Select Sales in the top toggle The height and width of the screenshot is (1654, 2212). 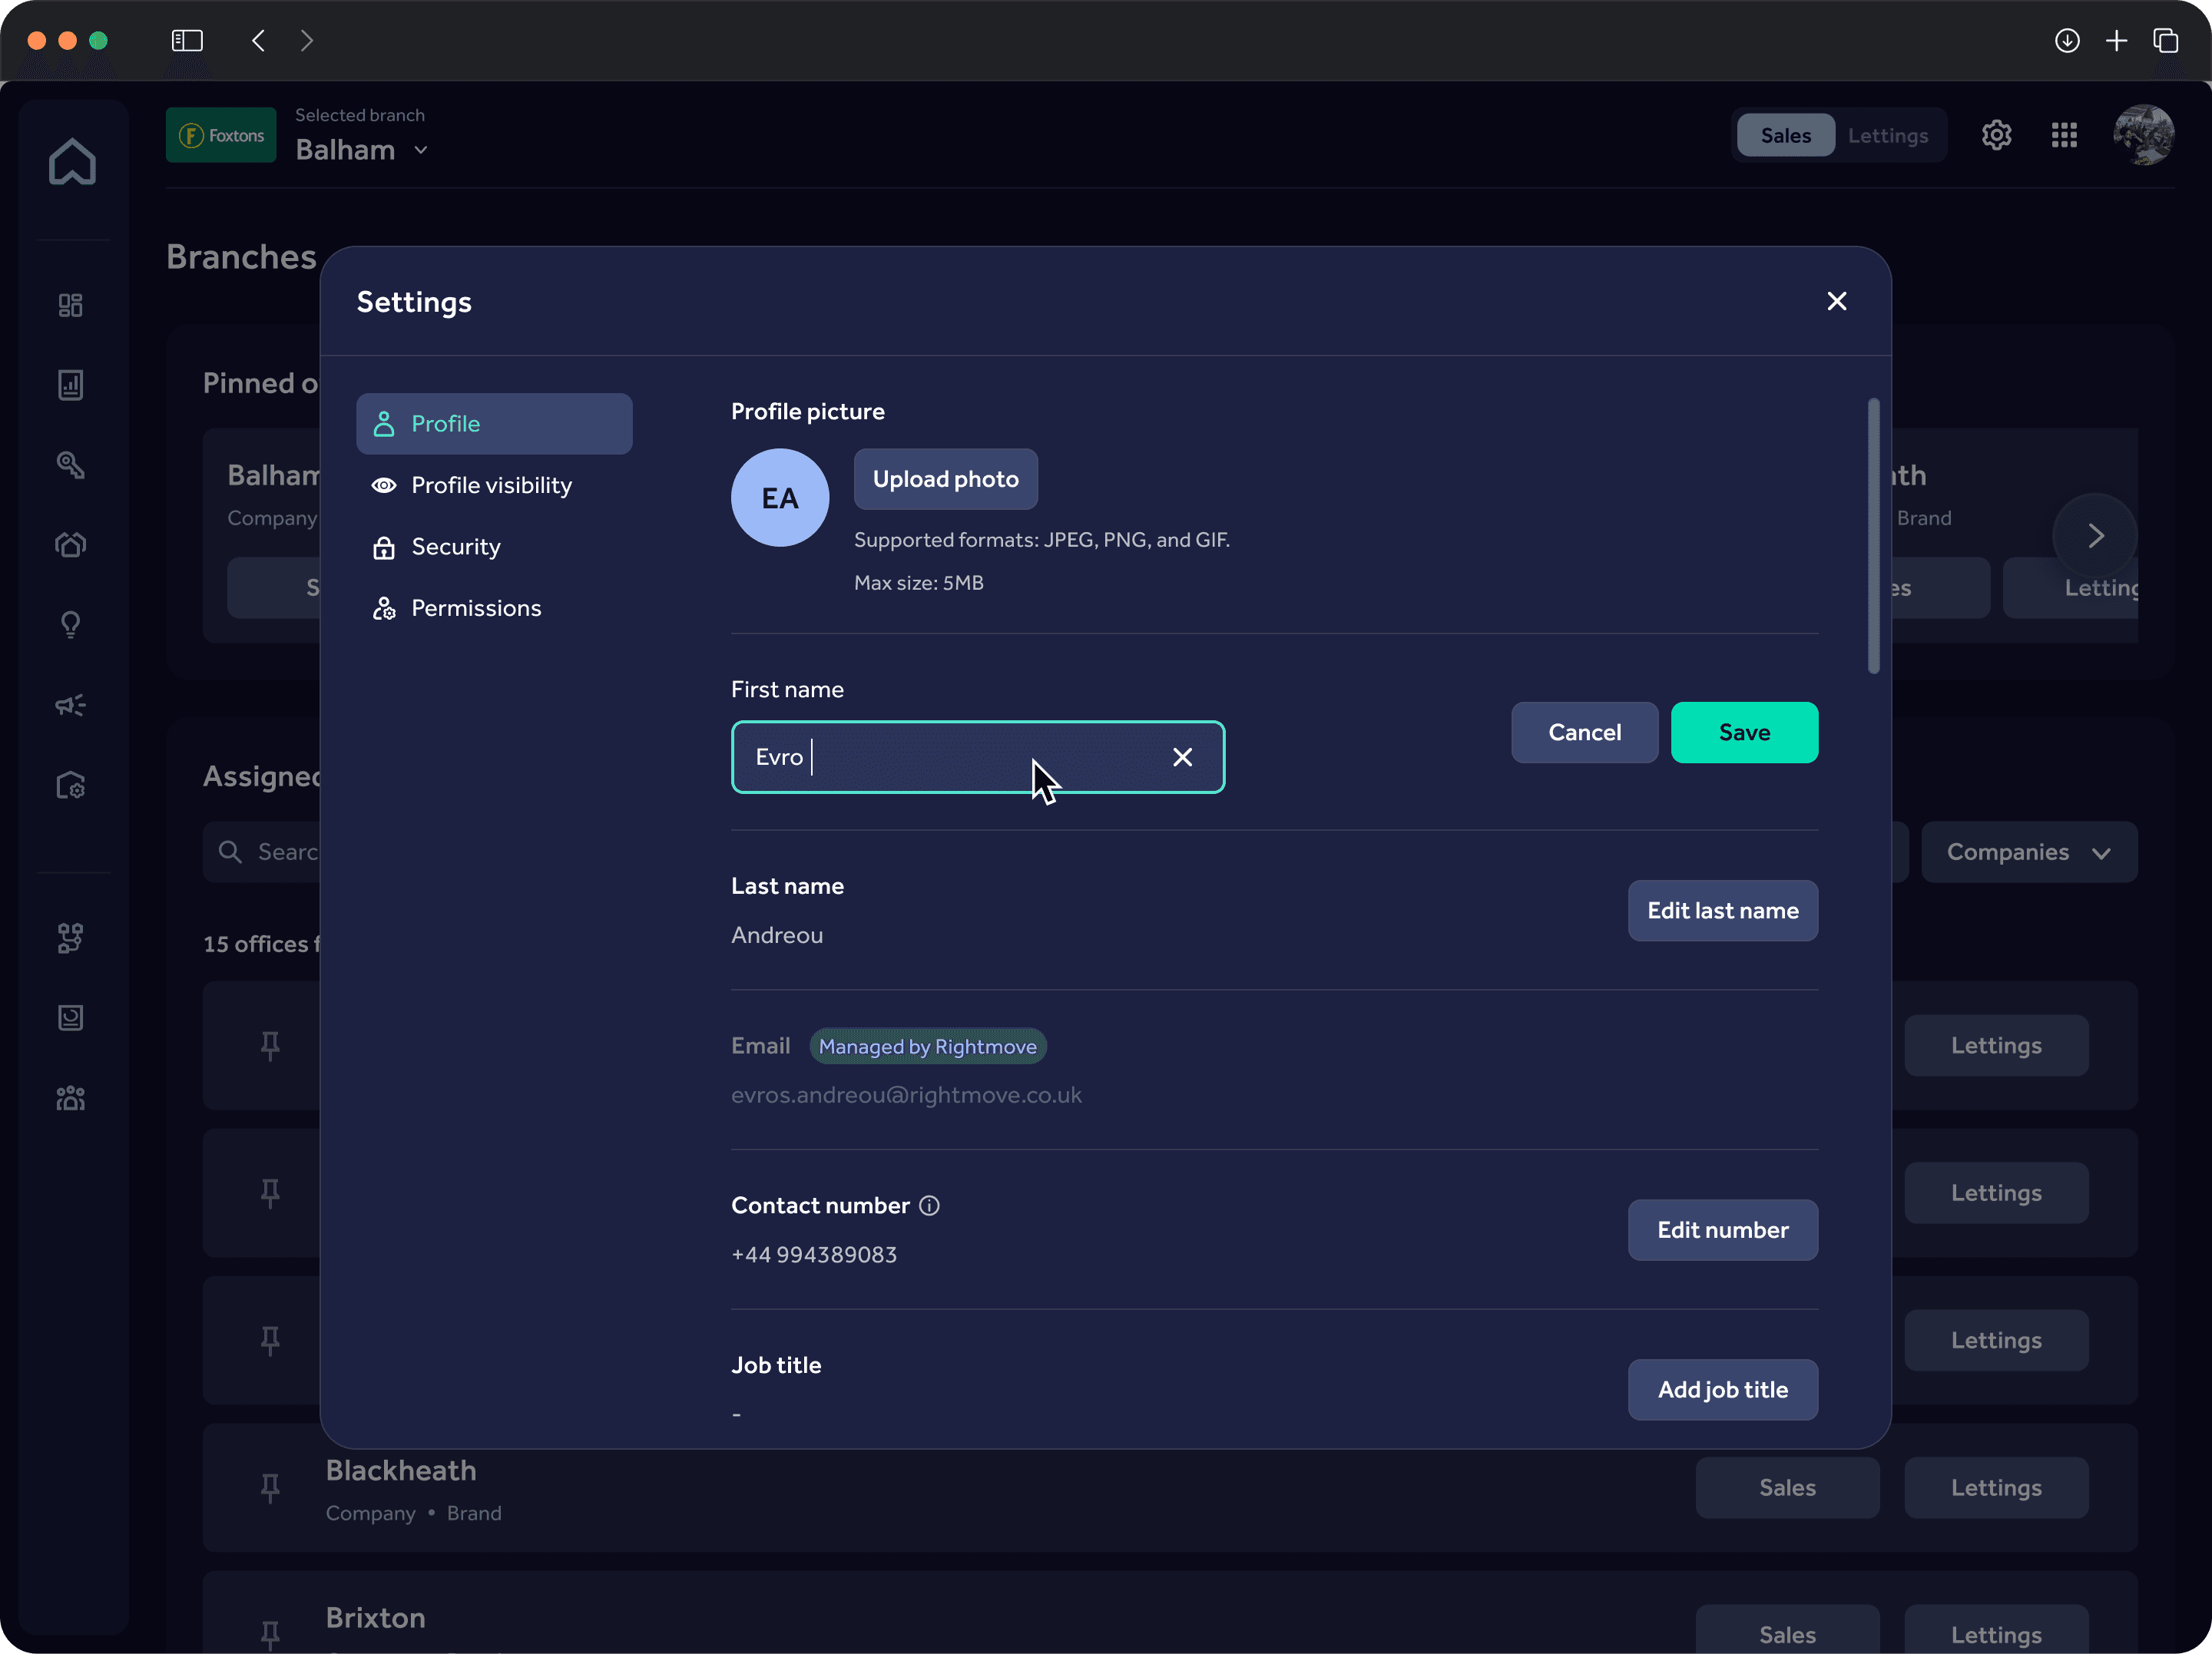(x=1785, y=135)
